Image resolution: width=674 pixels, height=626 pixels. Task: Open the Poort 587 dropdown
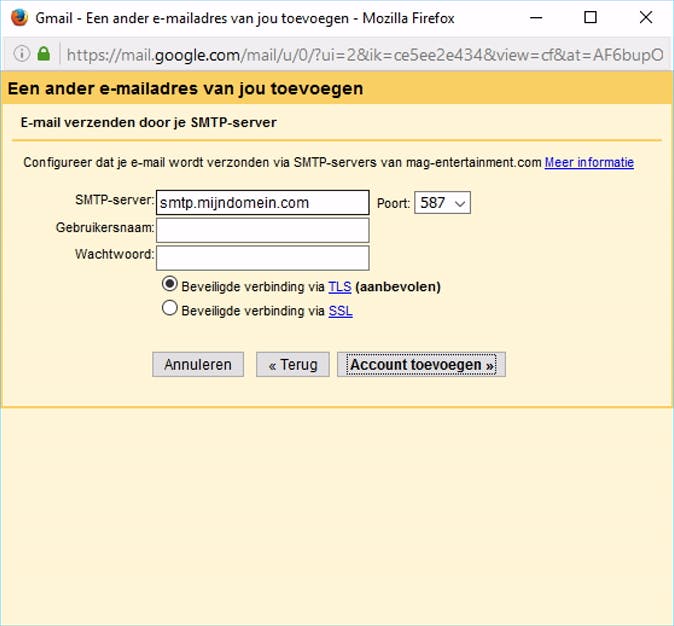pyautogui.click(x=442, y=203)
